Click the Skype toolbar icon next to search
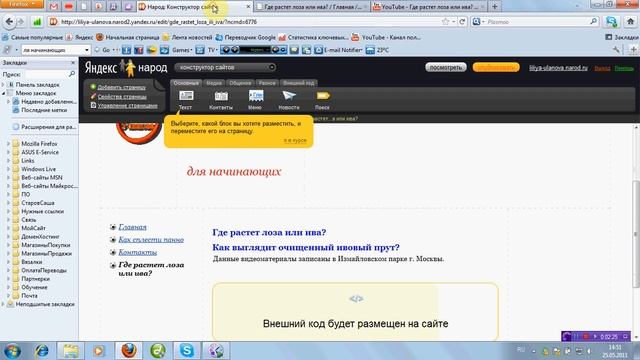Screen dimensions: 640x360 tap(611, 22)
